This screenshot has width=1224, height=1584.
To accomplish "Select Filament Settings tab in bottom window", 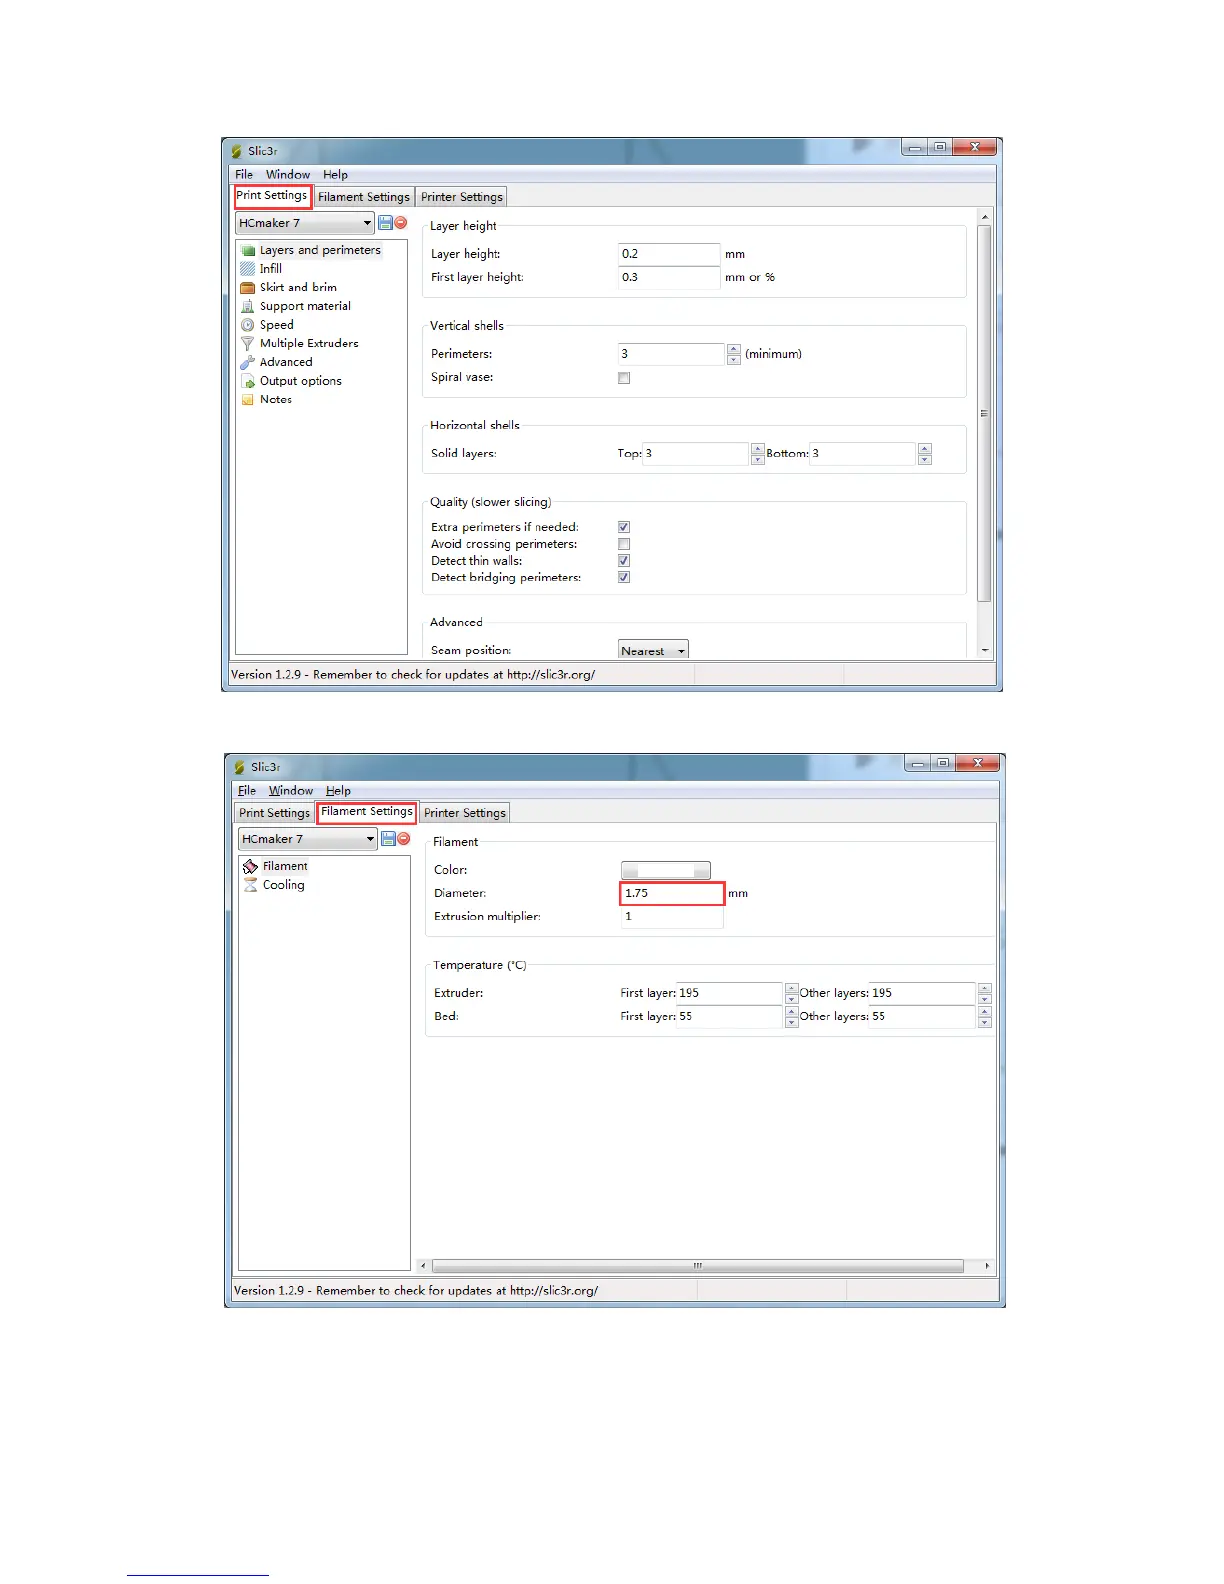I will 367,812.
